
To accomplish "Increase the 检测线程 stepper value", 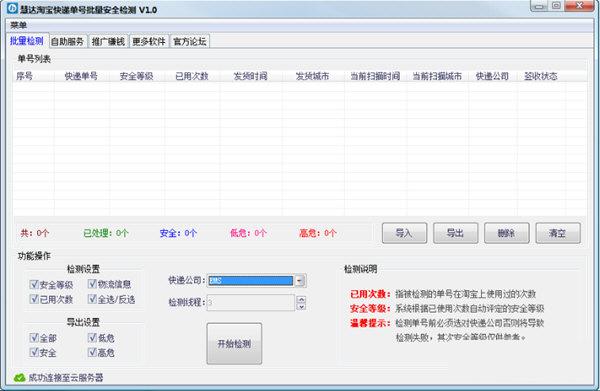I will point(301,299).
